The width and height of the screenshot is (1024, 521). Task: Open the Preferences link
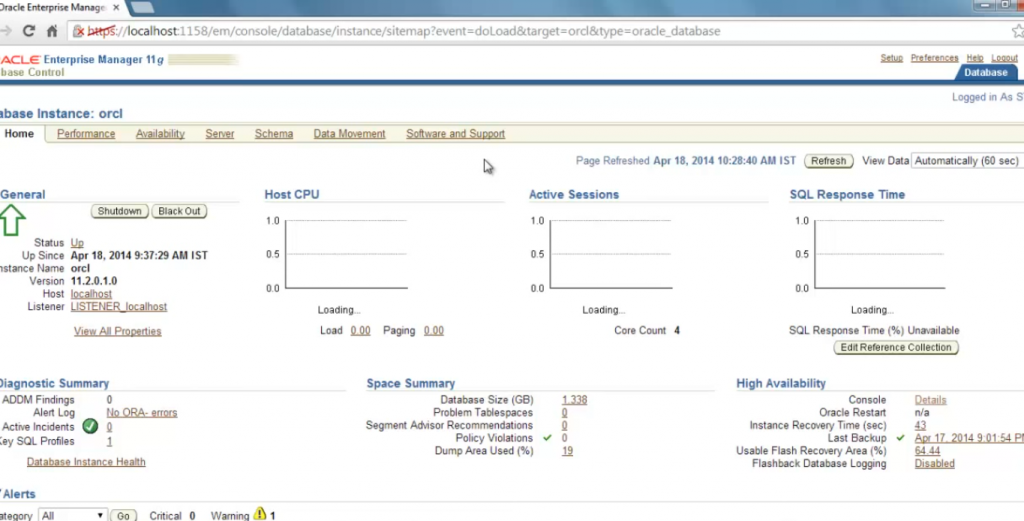tap(935, 58)
